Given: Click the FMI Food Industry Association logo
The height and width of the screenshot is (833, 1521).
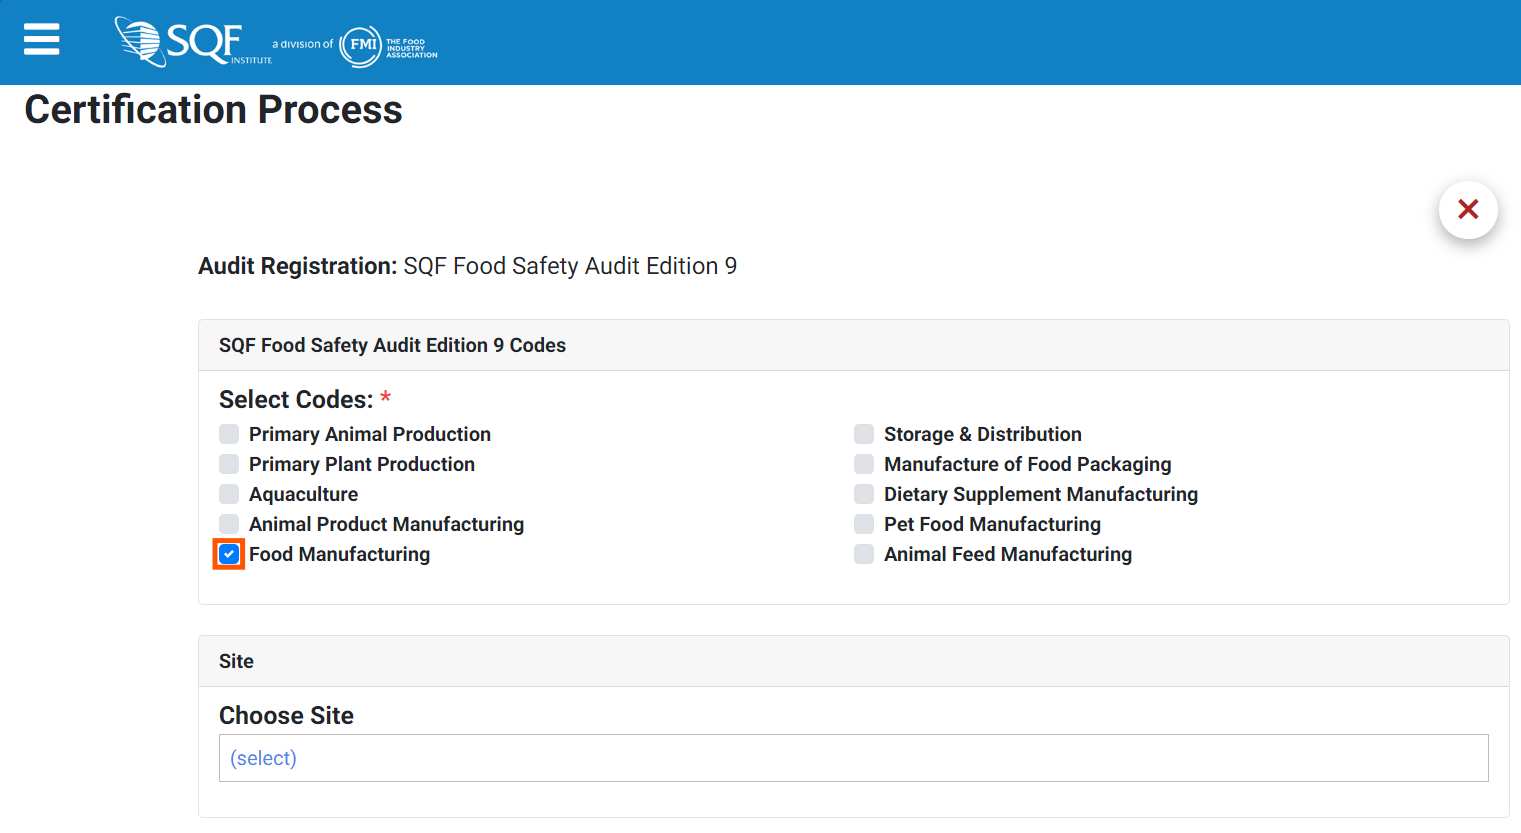Looking at the screenshot, I should (x=388, y=46).
